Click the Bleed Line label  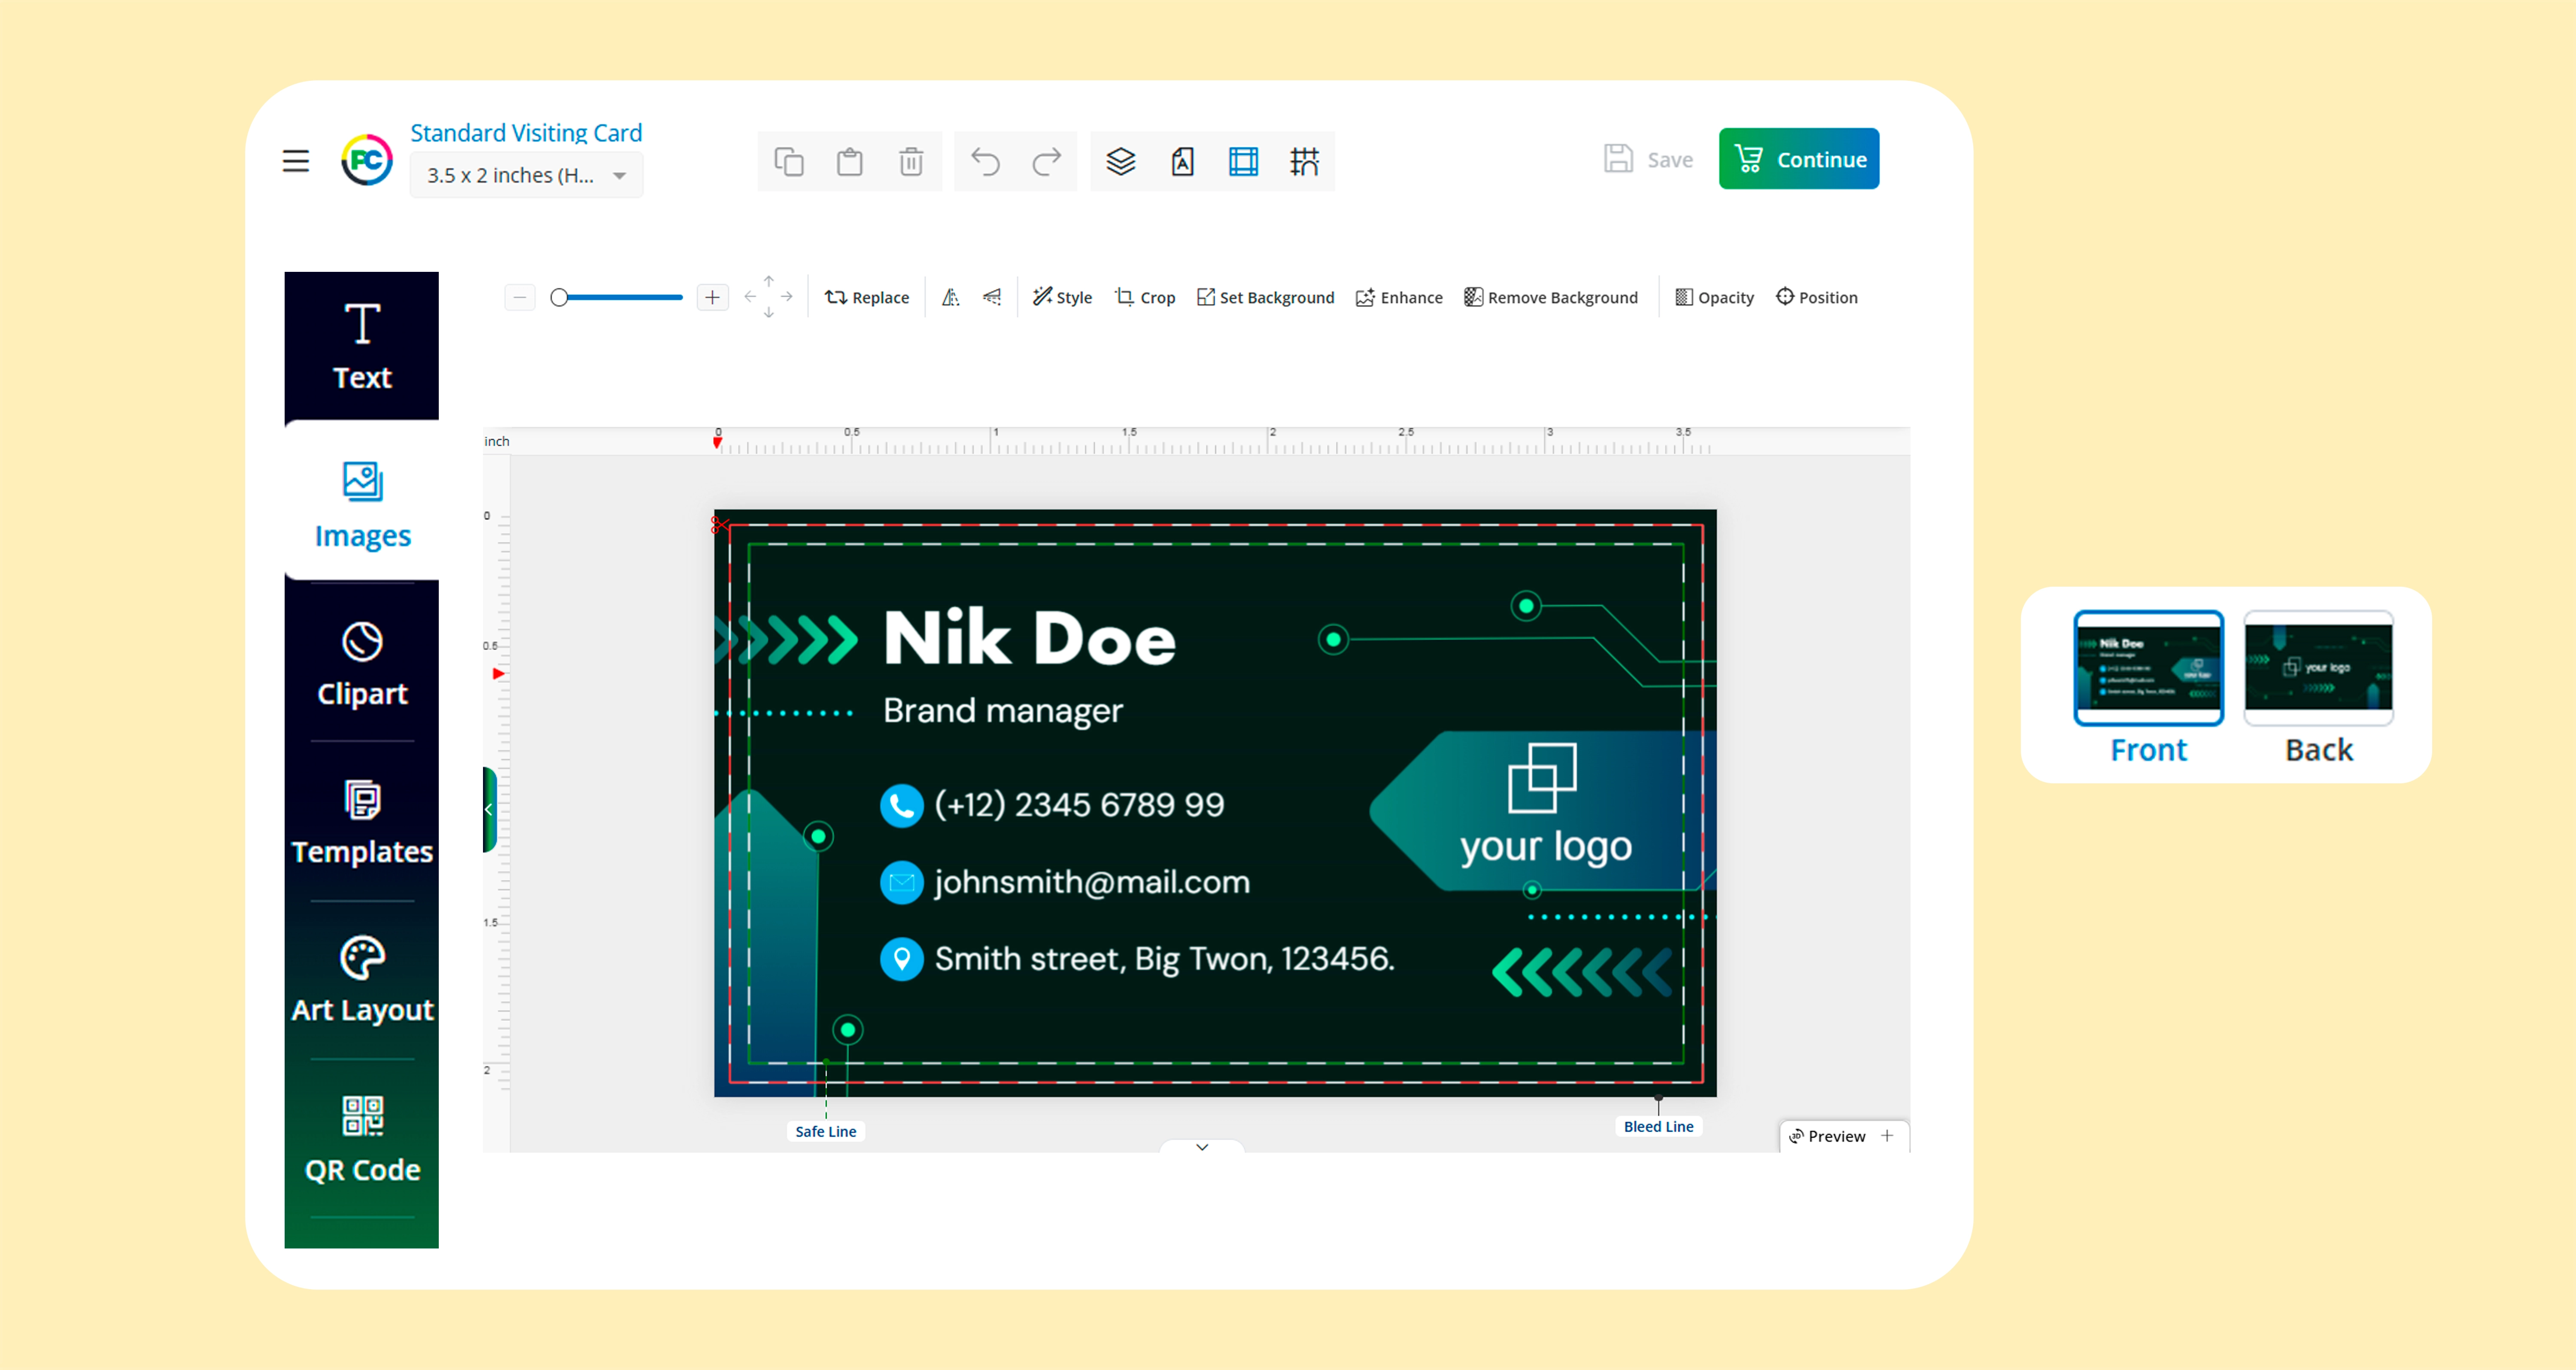pyautogui.click(x=1658, y=1126)
